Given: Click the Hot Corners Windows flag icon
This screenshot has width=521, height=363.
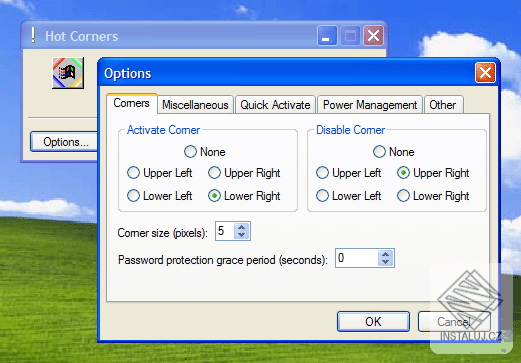Looking at the screenshot, I should 68,73.
